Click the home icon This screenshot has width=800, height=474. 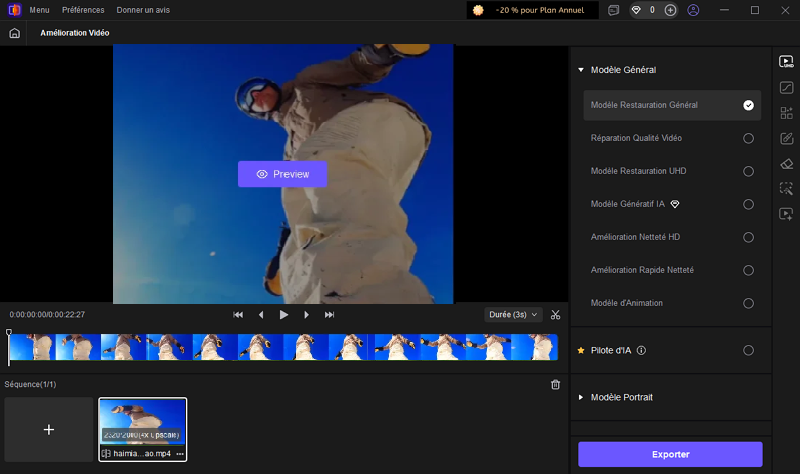pos(14,33)
